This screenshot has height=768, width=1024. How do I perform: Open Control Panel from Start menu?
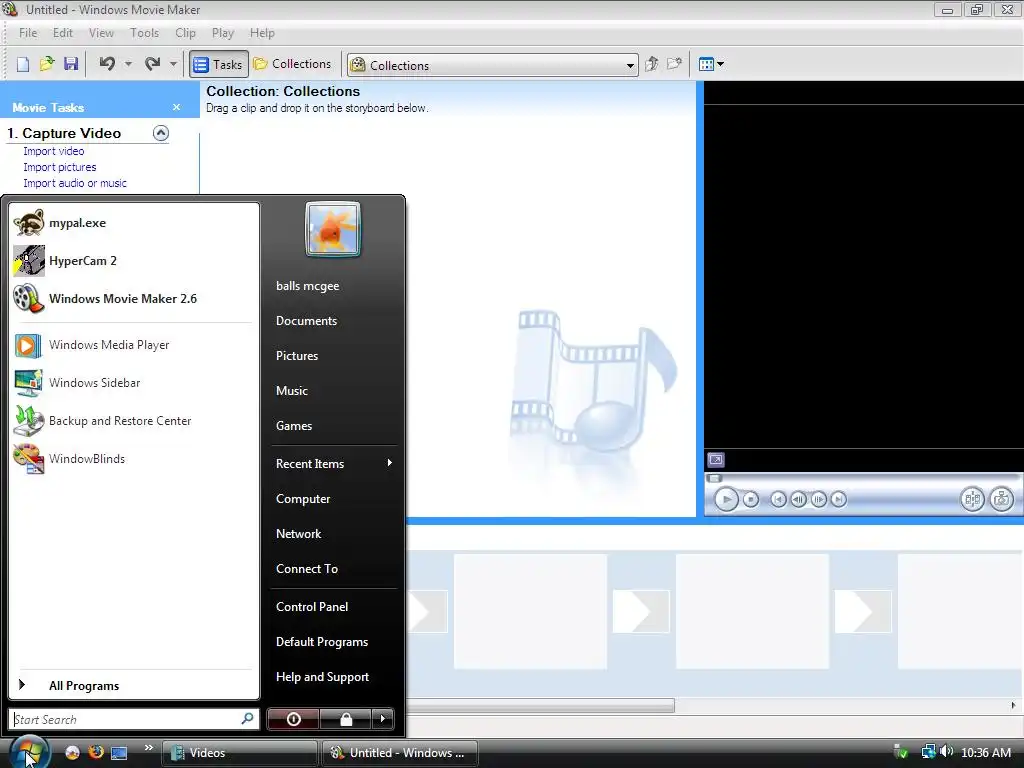pyautogui.click(x=312, y=607)
